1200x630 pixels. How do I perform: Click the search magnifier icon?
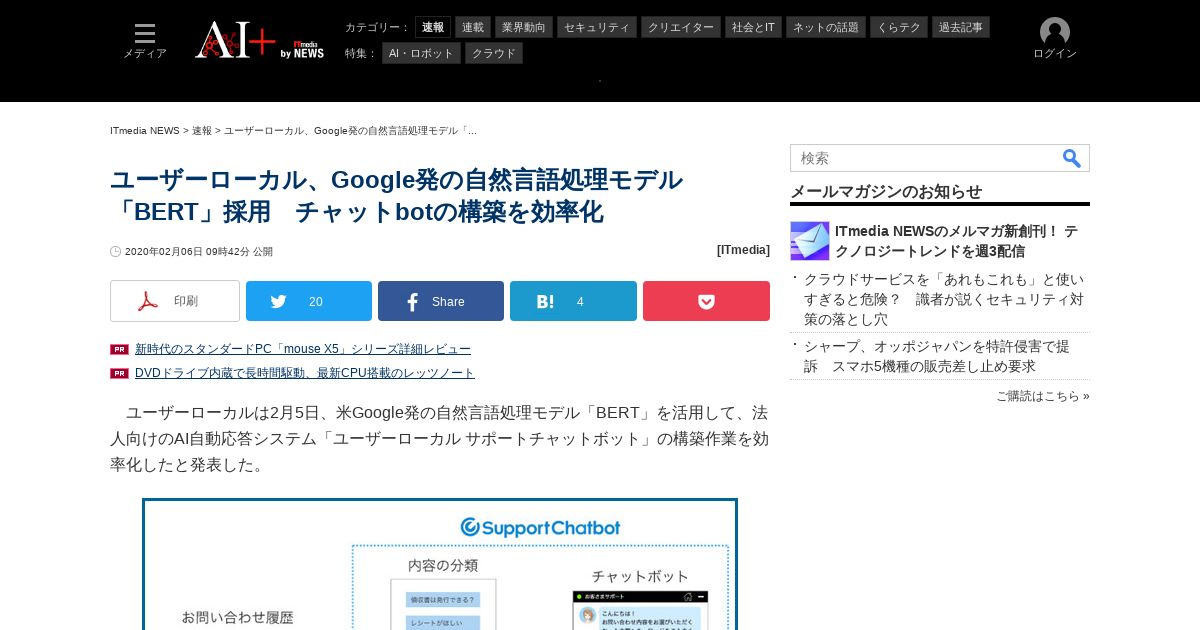click(x=1072, y=158)
